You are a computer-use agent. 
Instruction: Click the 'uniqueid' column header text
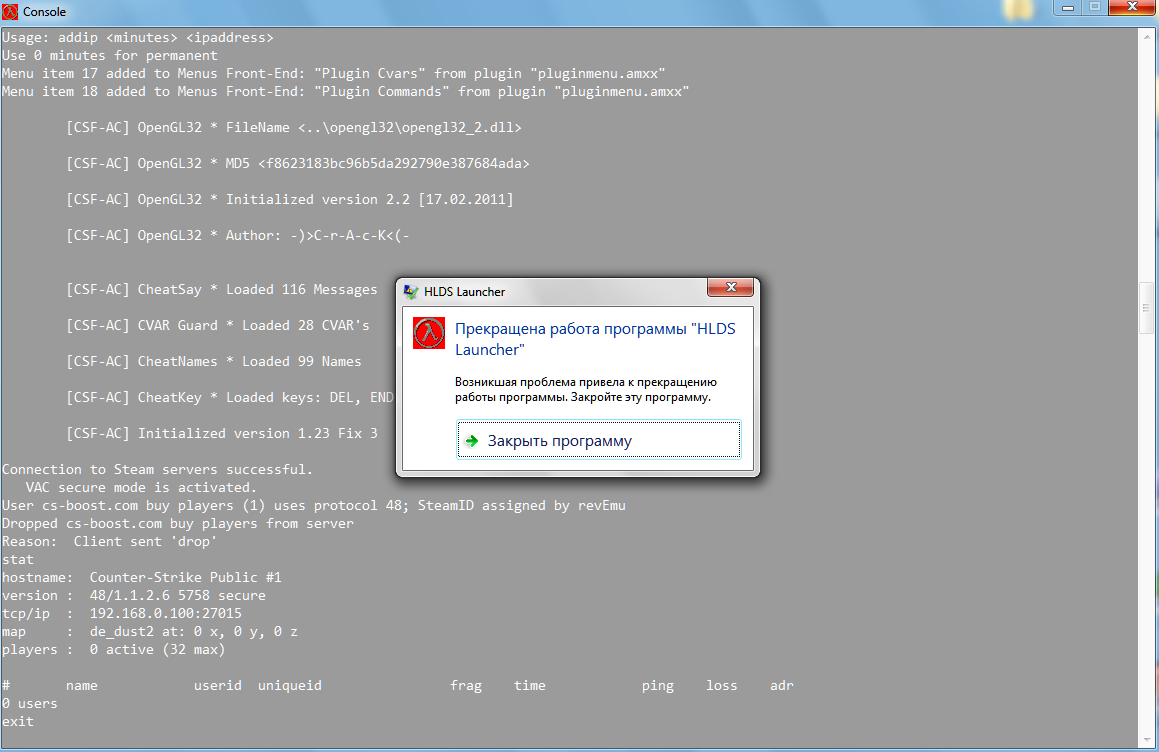point(290,686)
